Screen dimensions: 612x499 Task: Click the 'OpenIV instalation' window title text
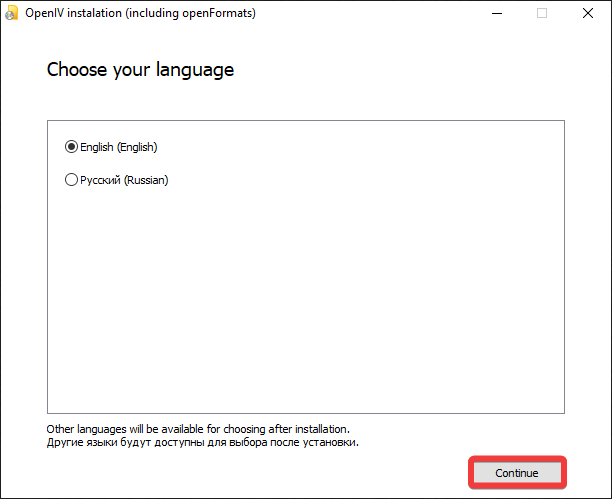141,13
